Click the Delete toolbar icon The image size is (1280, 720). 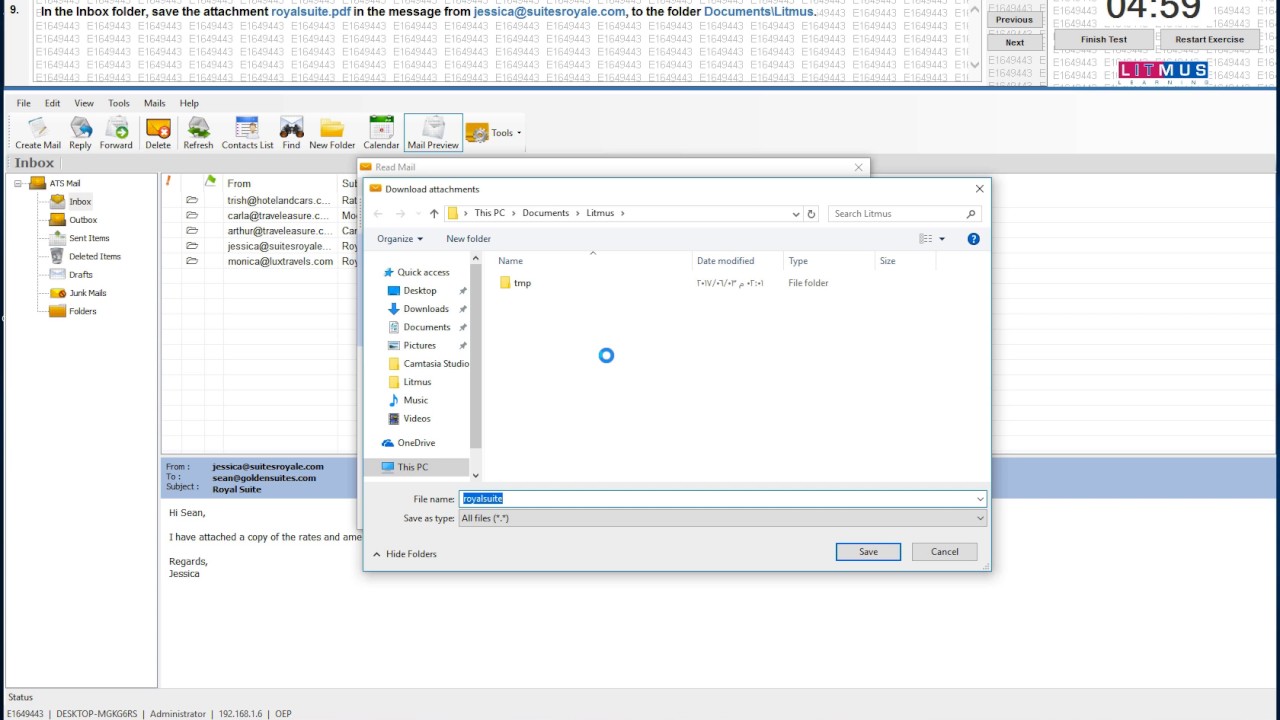coord(158,133)
